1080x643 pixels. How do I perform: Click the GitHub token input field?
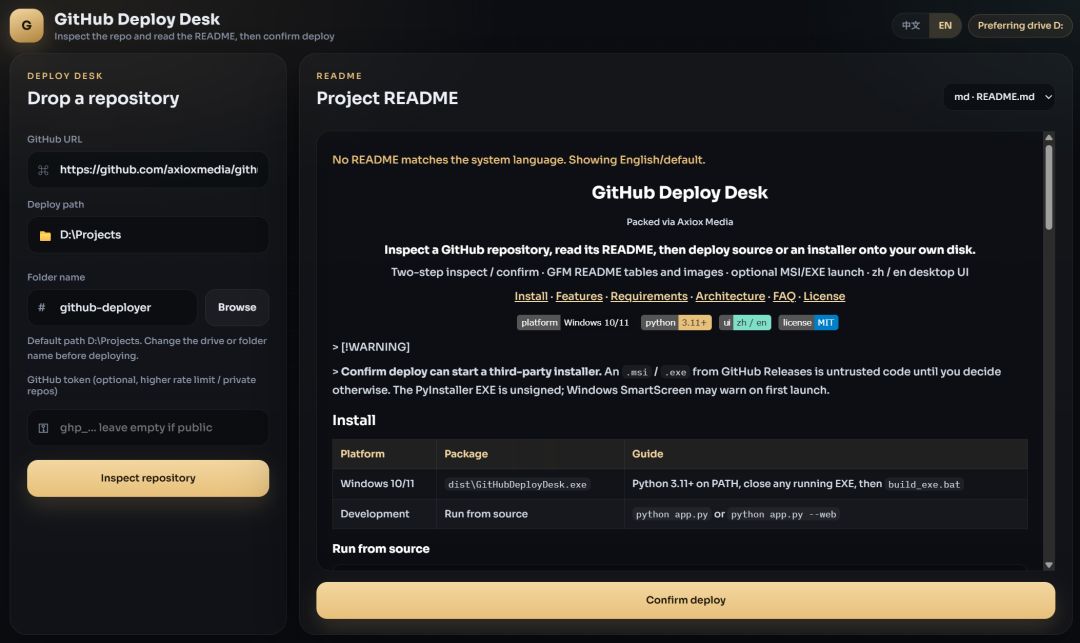[x=148, y=428]
